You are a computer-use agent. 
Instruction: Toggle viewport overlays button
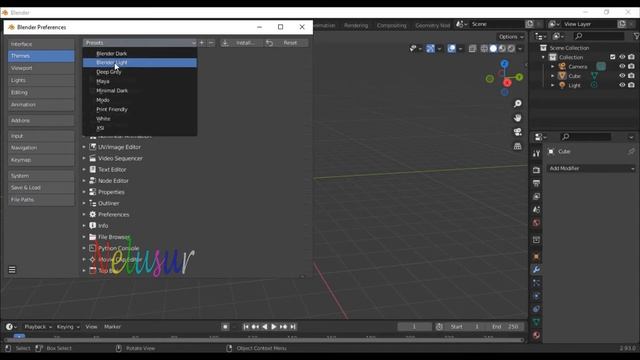pyautogui.click(x=451, y=49)
